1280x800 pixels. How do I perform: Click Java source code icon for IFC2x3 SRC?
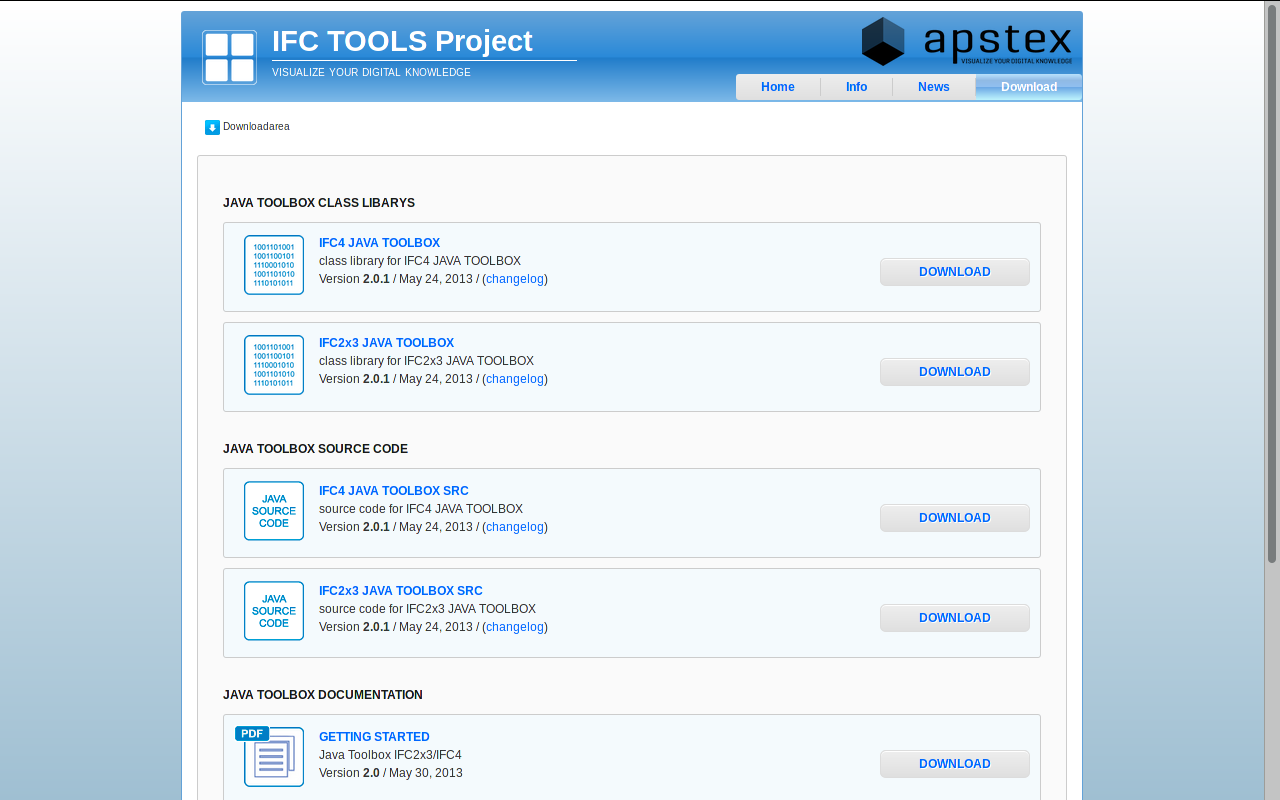(274, 611)
